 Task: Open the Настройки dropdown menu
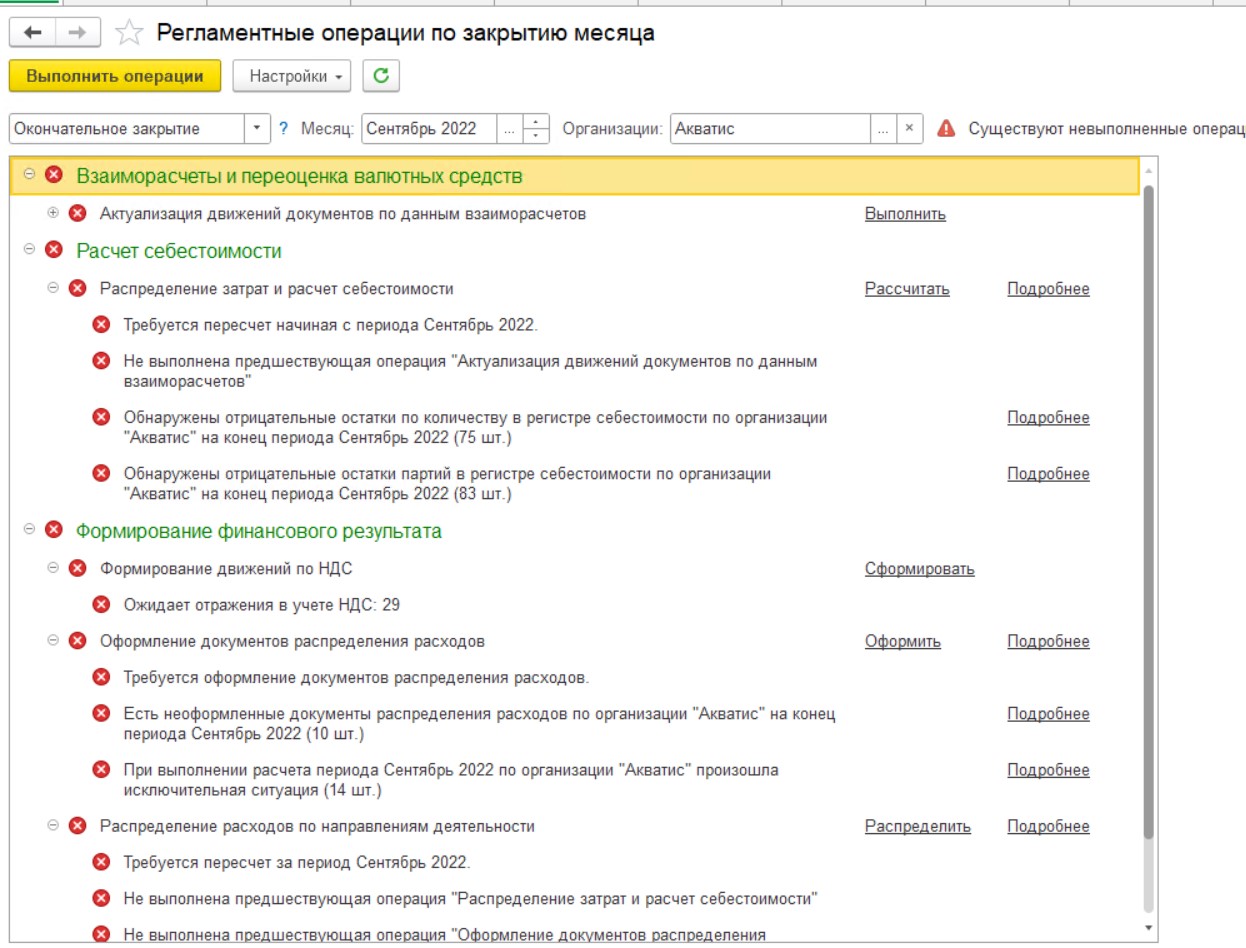coord(291,76)
